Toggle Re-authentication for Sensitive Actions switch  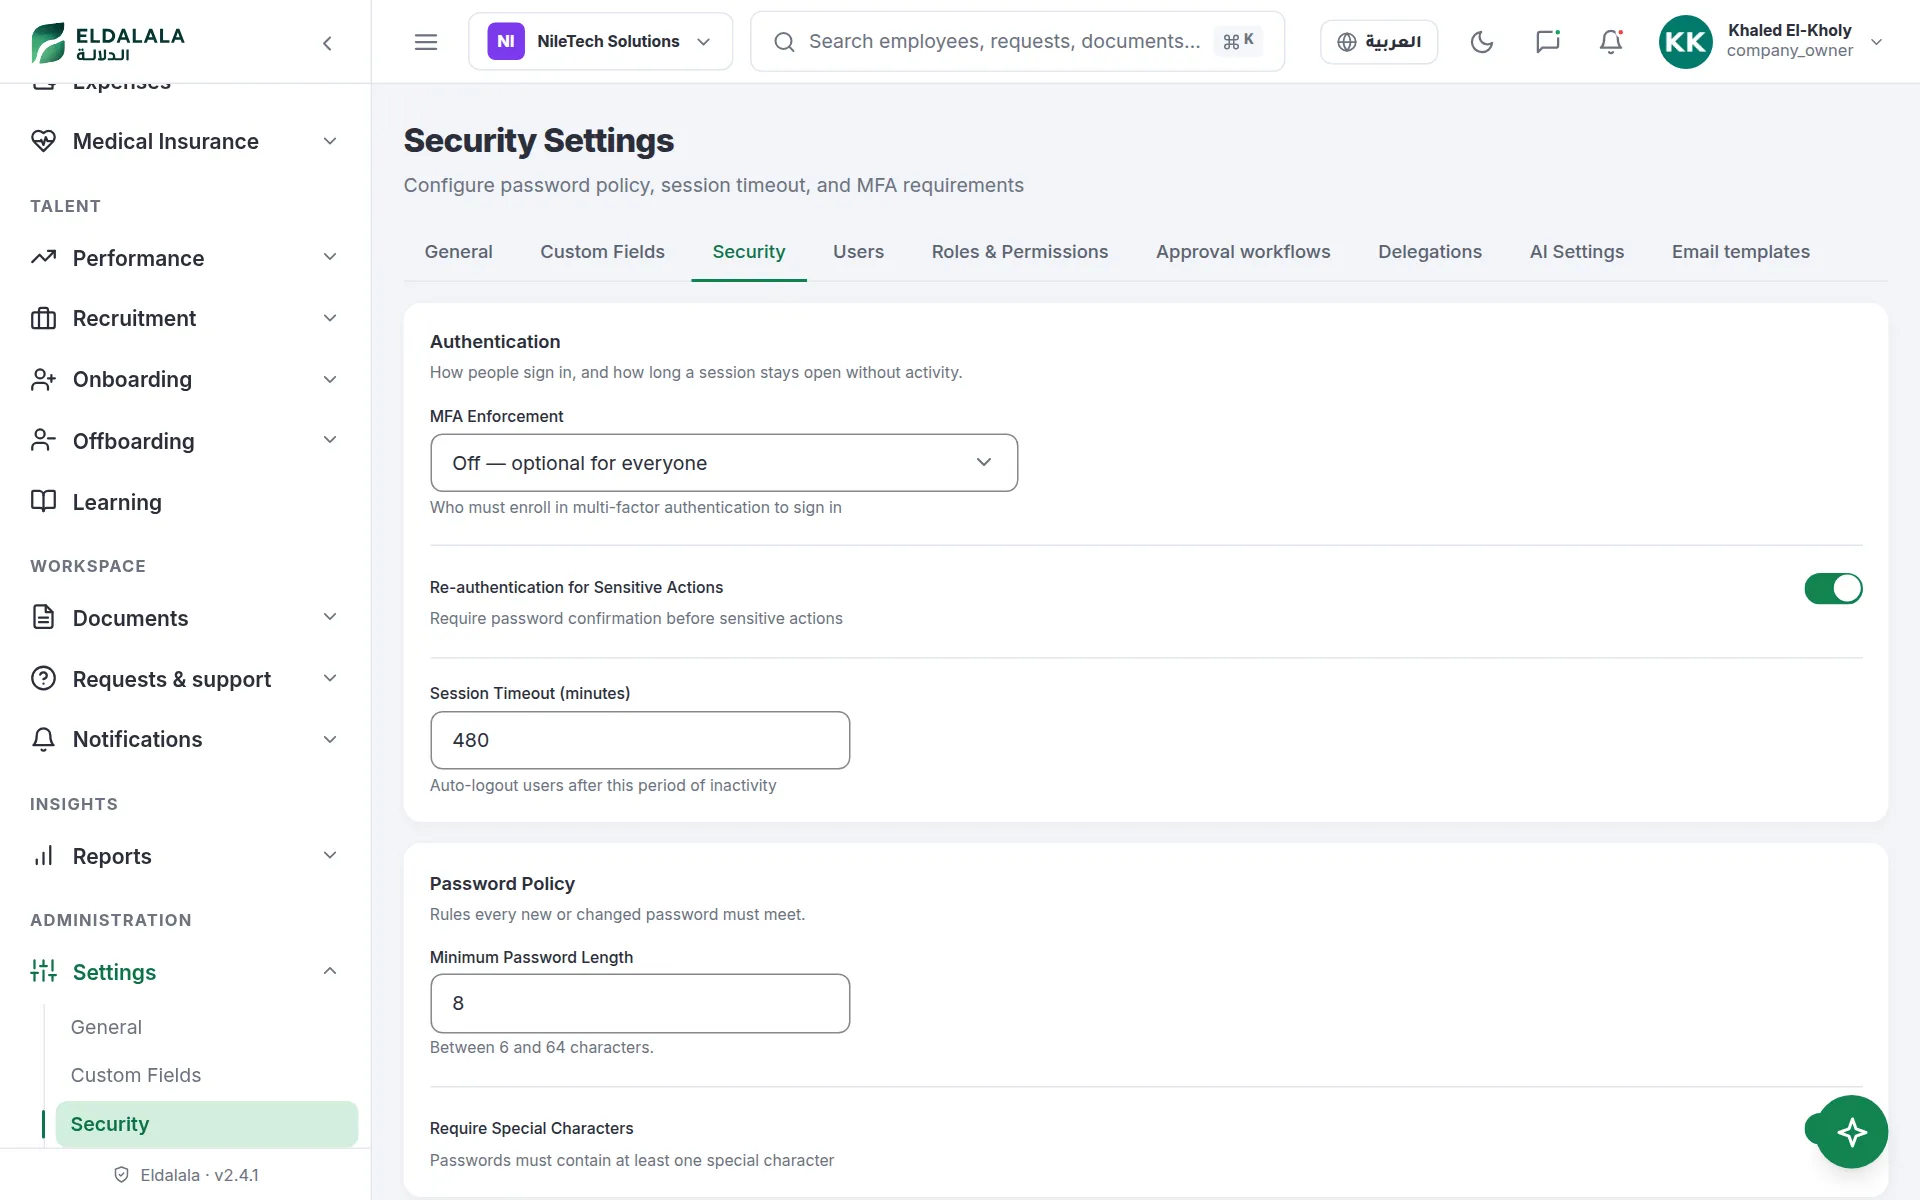(x=1833, y=588)
